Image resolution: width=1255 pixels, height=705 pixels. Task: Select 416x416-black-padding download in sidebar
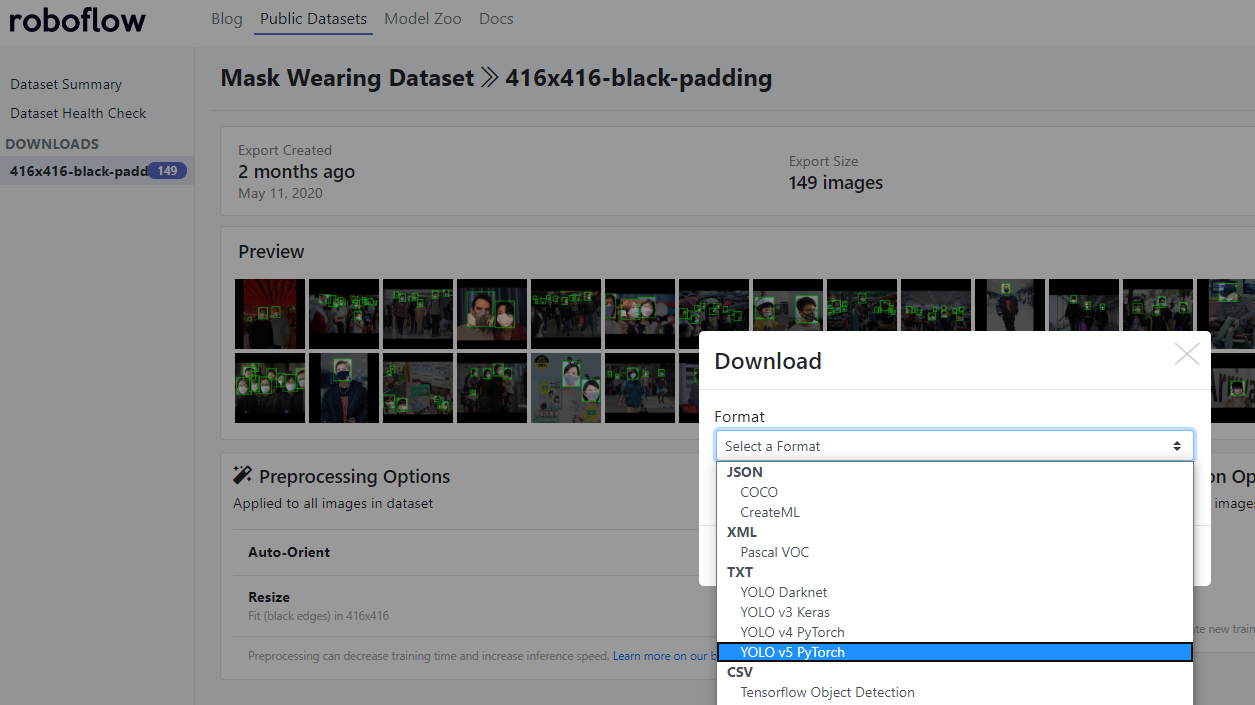tap(97, 171)
